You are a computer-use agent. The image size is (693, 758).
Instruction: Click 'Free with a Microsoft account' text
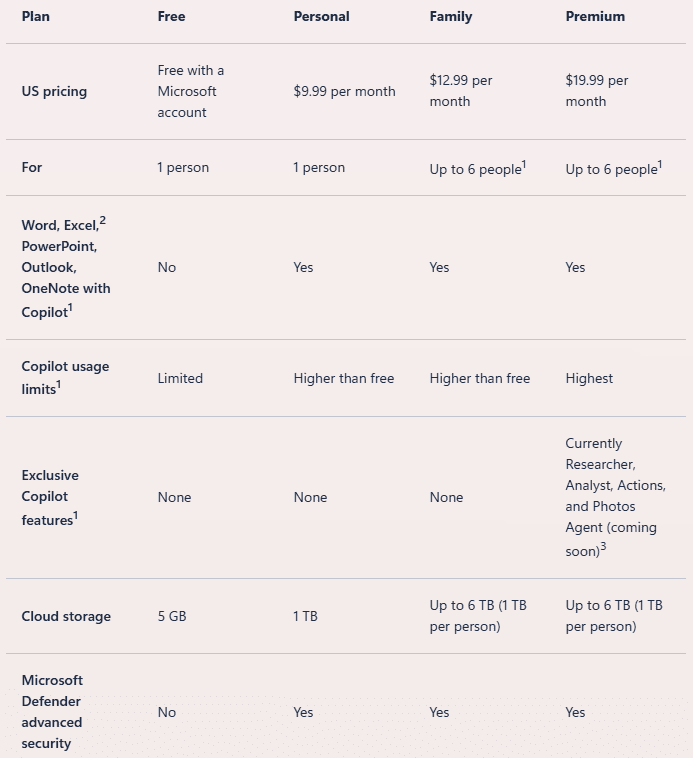pyautogui.click(x=190, y=91)
